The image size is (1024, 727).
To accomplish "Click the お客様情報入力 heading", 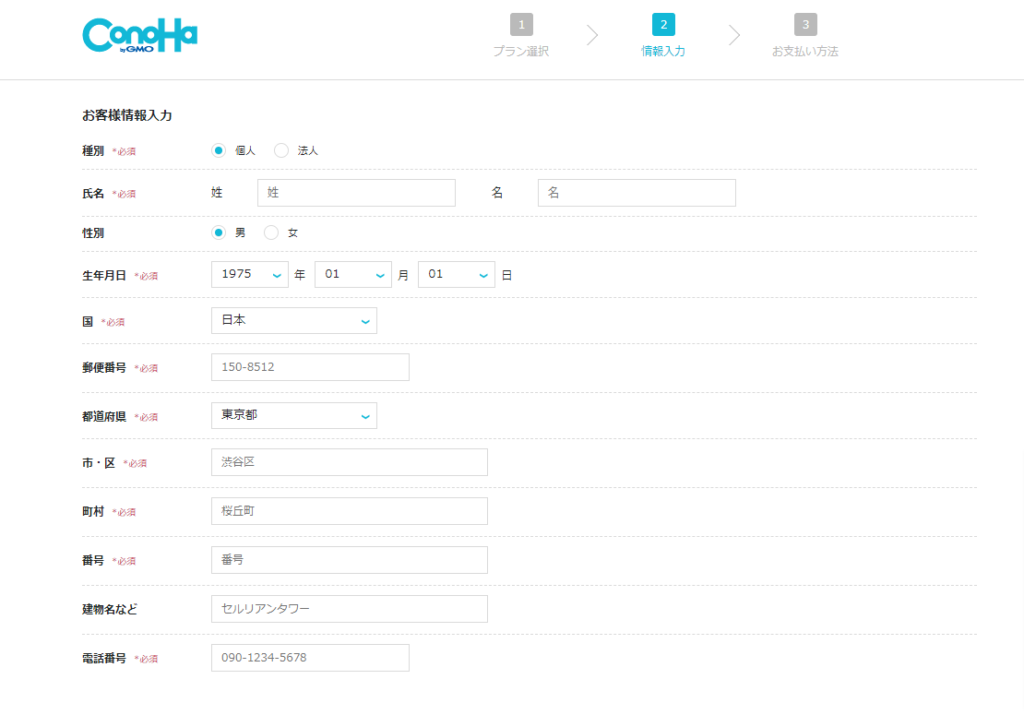I will click(x=127, y=116).
